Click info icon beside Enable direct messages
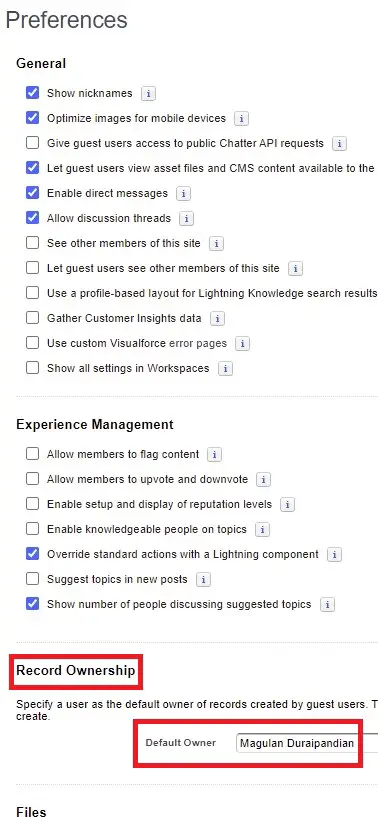 click(x=183, y=194)
